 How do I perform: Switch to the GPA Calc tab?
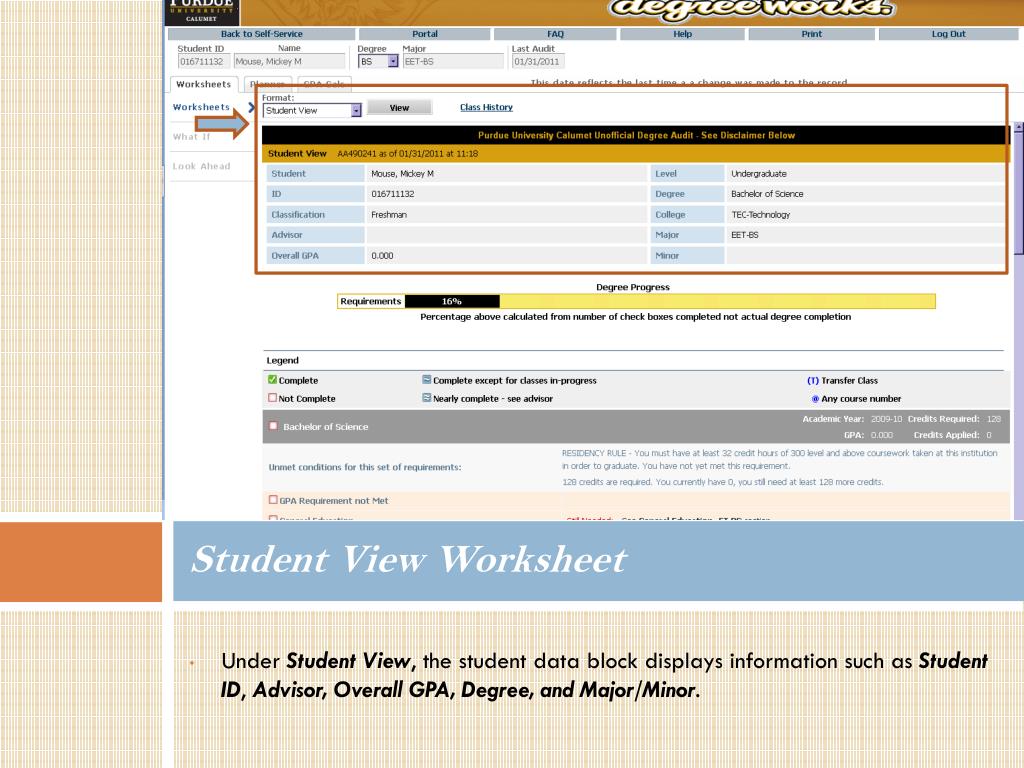[x=325, y=84]
